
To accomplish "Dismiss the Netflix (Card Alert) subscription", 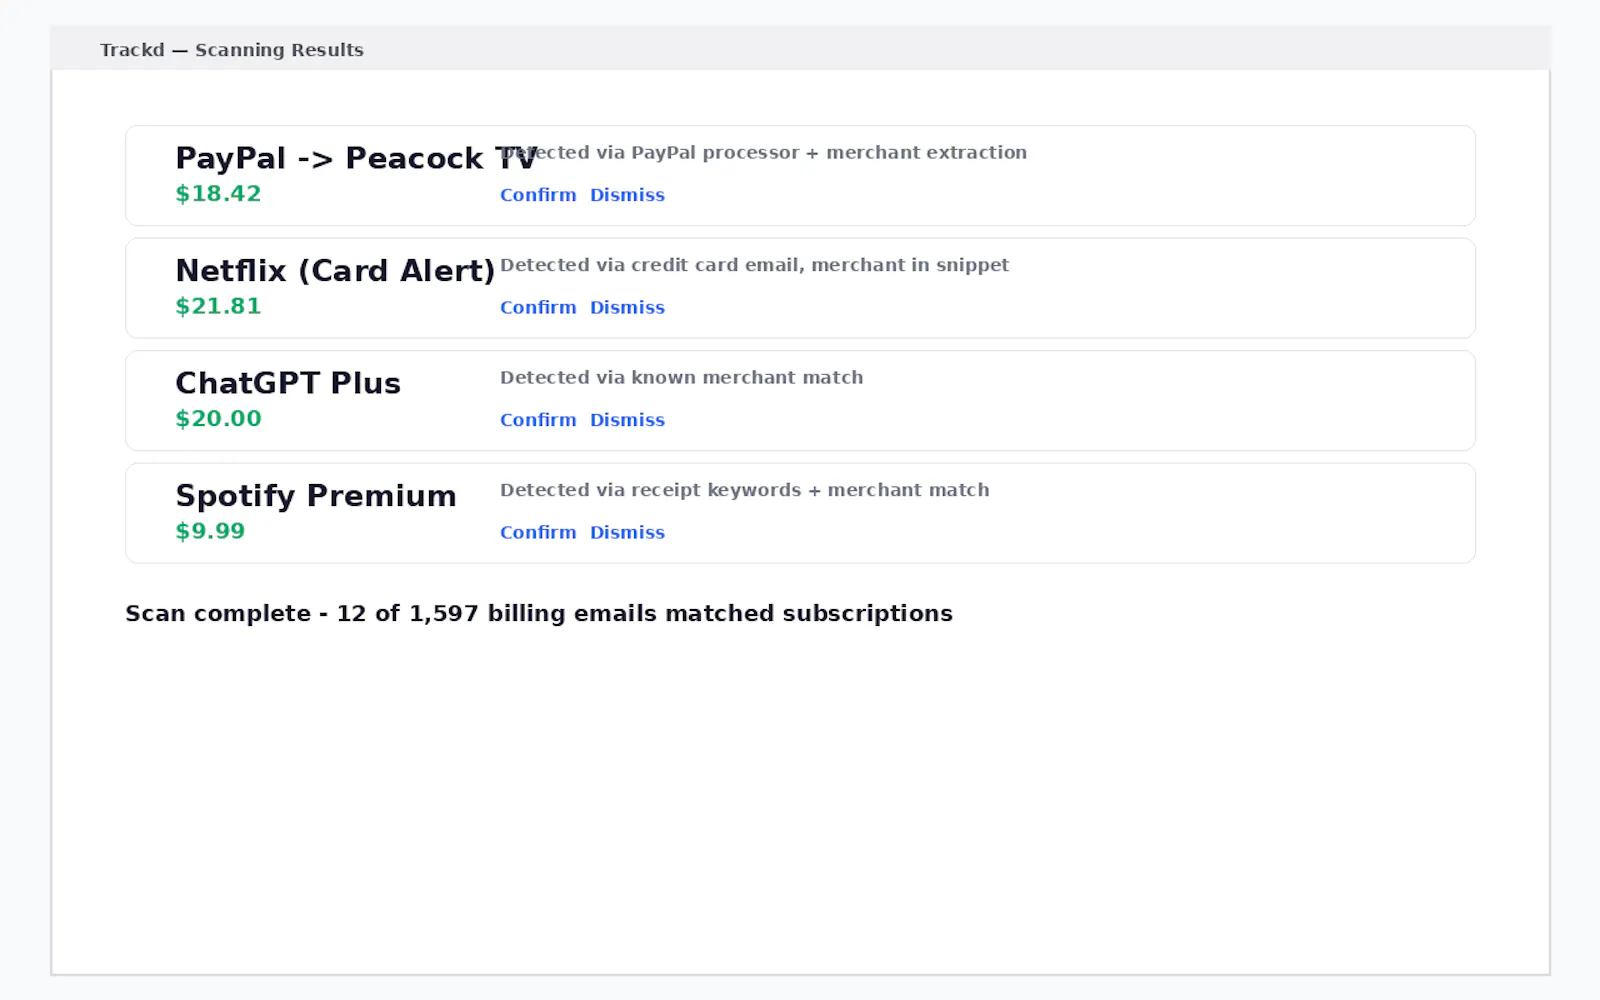I will [627, 308].
